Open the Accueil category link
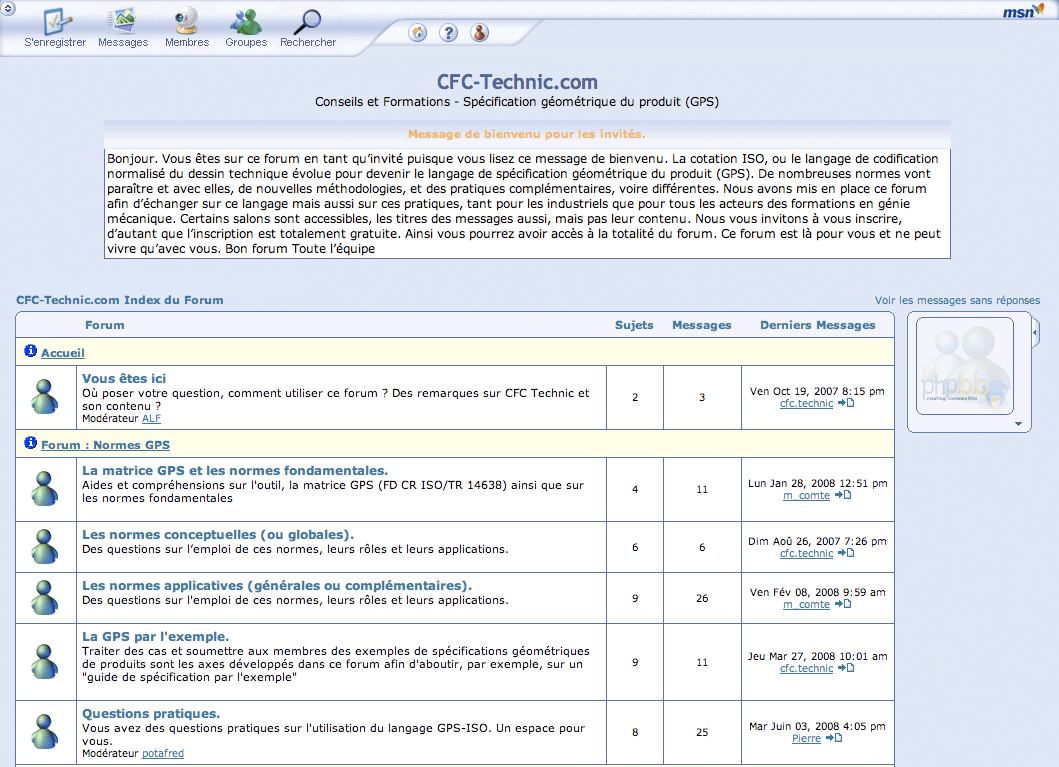This screenshot has height=767, width=1059. pyautogui.click(x=62, y=353)
